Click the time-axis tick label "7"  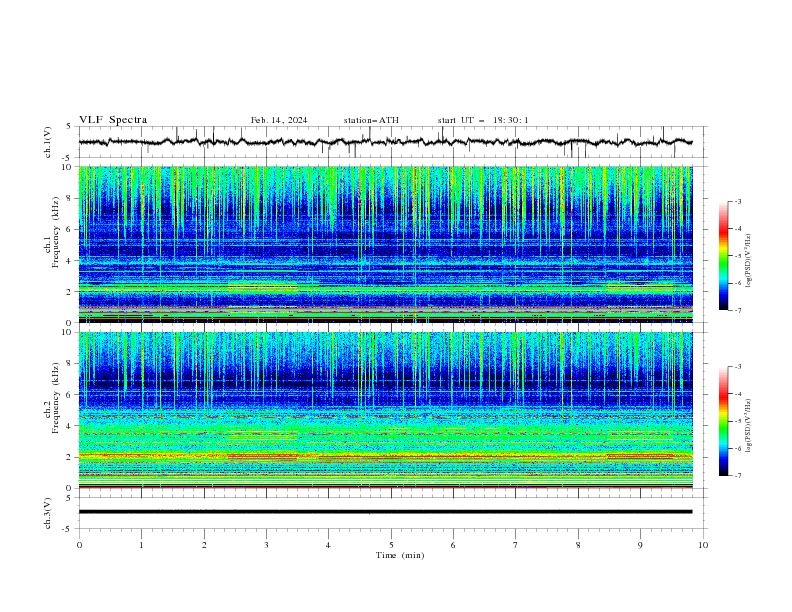[x=516, y=545]
